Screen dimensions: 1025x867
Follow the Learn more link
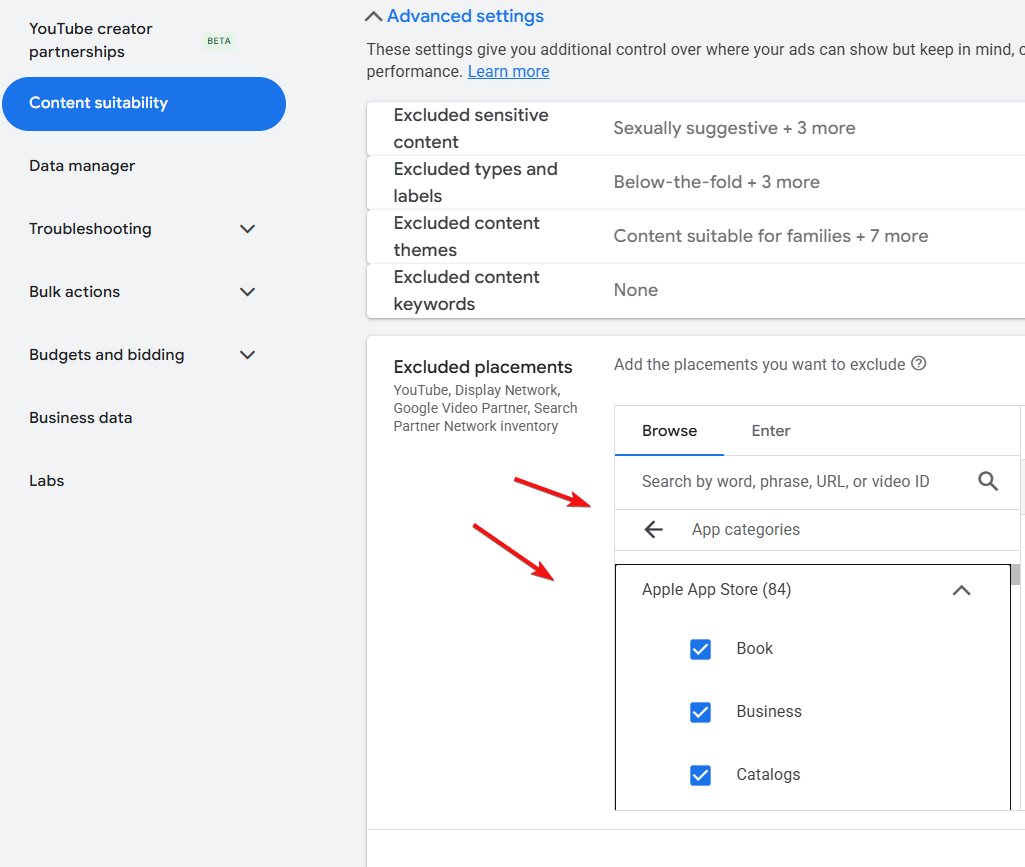pos(509,71)
